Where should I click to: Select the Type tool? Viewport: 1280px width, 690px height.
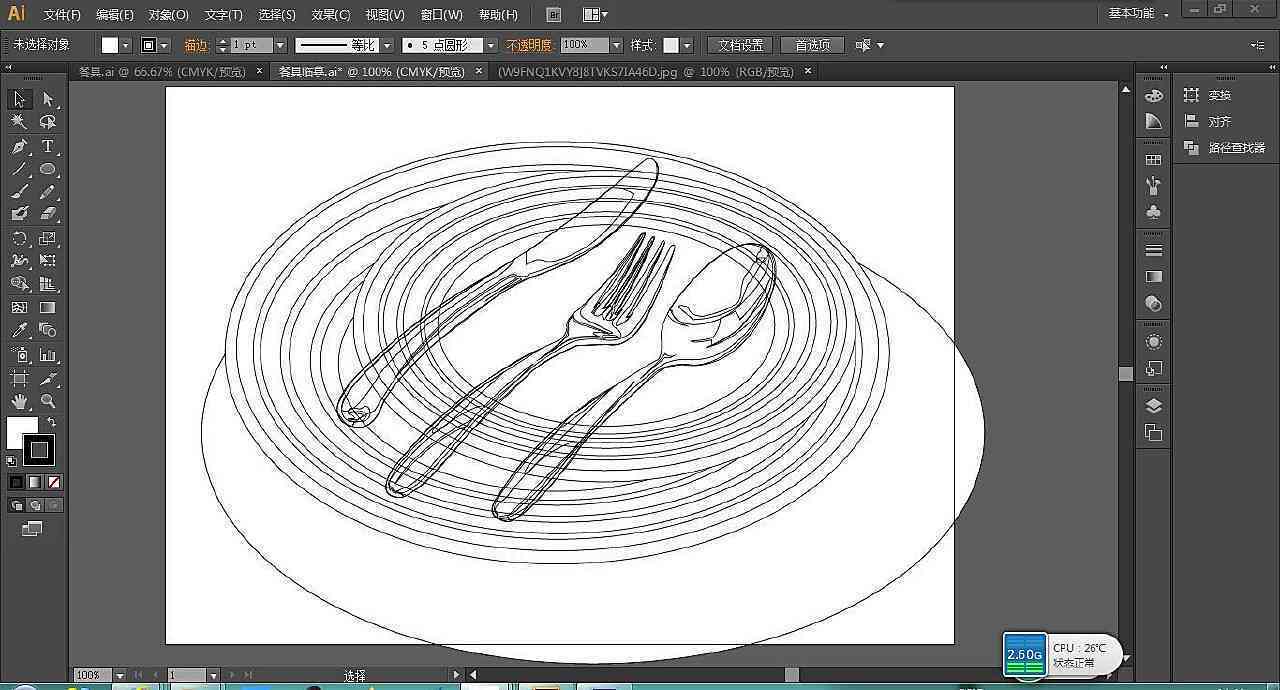(x=47, y=147)
